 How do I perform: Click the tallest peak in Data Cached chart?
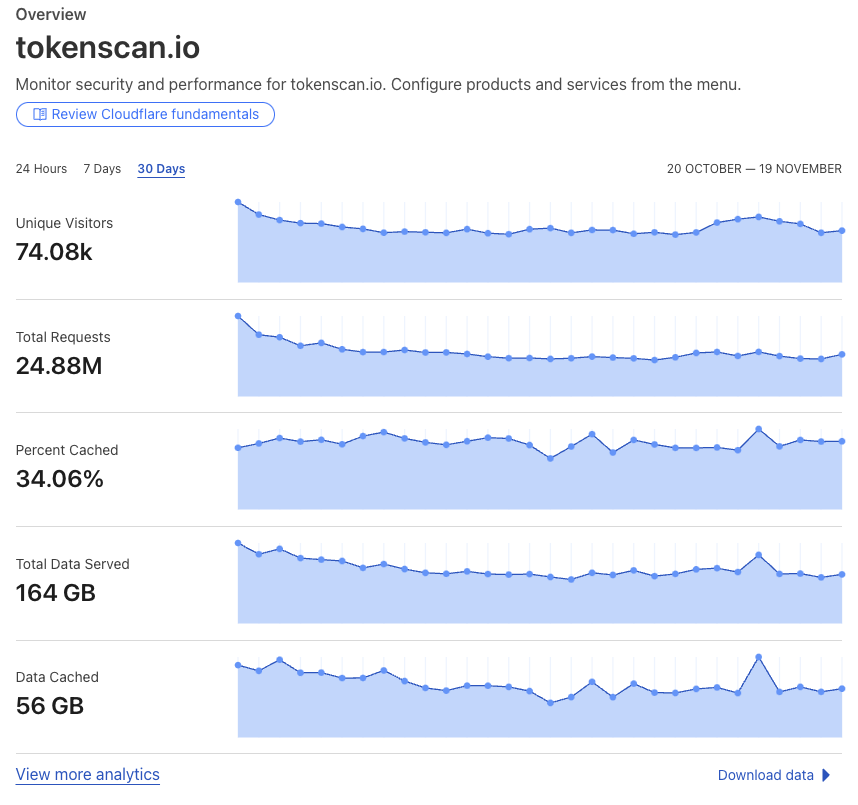click(758, 657)
